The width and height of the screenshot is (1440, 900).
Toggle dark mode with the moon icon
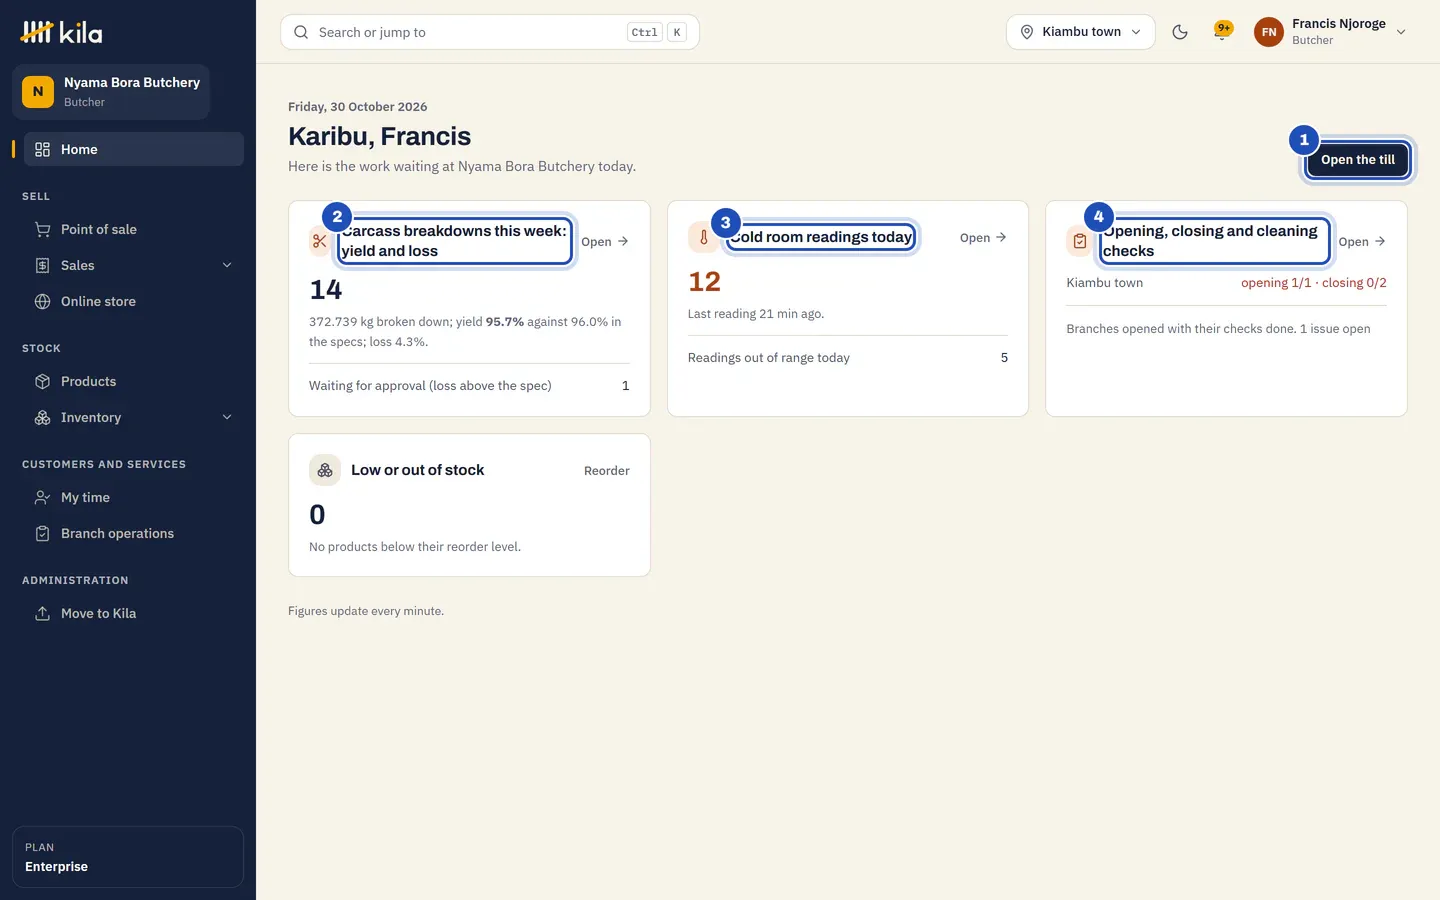click(x=1180, y=32)
